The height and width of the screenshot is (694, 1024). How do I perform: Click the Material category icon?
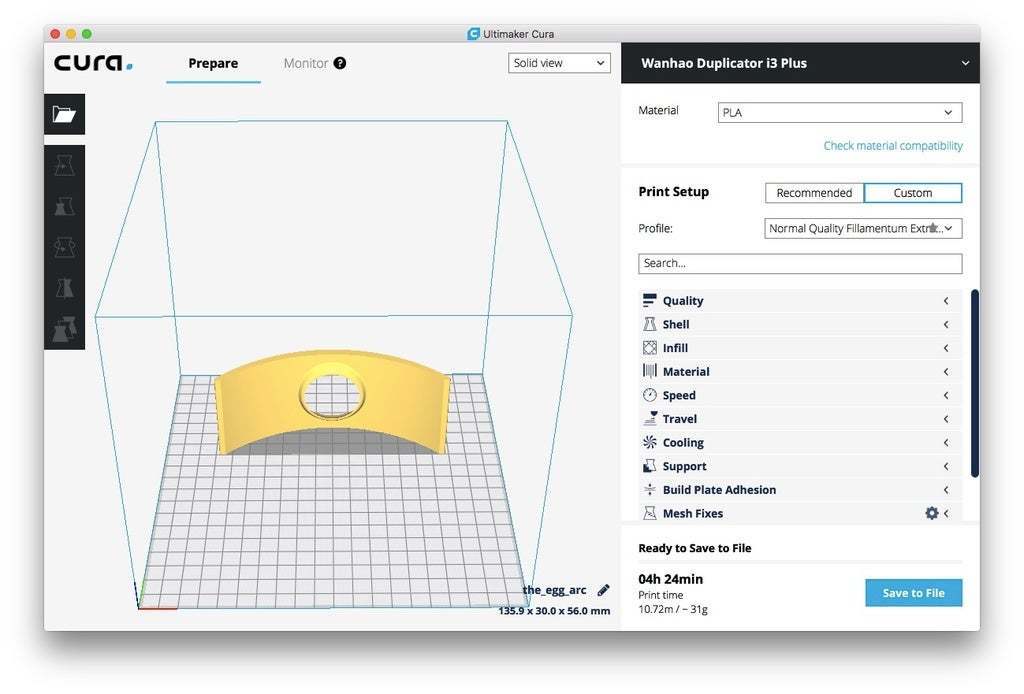pyautogui.click(x=649, y=371)
